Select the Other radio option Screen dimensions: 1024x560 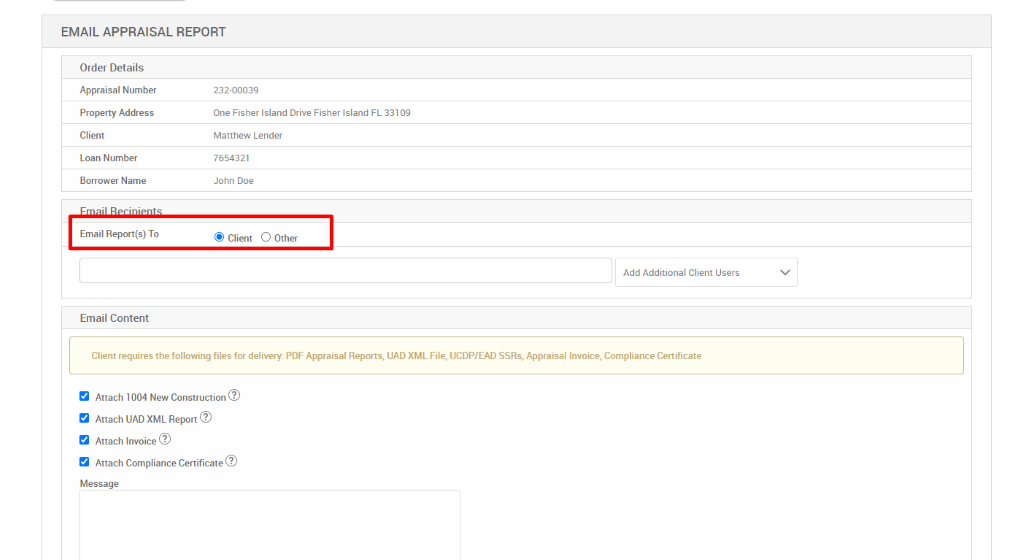pyautogui.click(x=266, y=237)
